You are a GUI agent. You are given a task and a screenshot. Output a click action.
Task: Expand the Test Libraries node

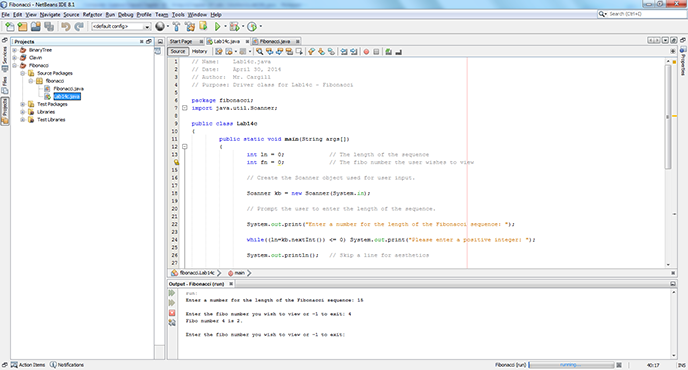click(22, 119)
